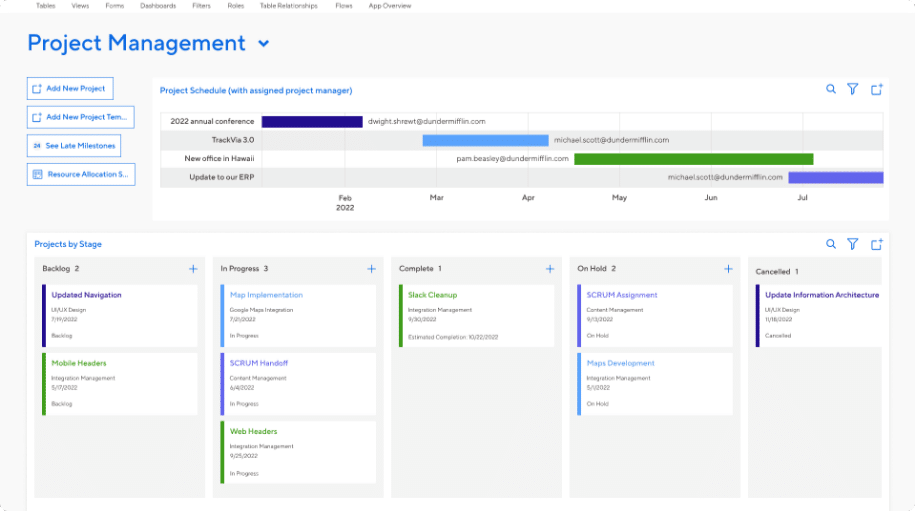Expand the Project Management title dropdown
Screen dimensions: 915x511
264,43
